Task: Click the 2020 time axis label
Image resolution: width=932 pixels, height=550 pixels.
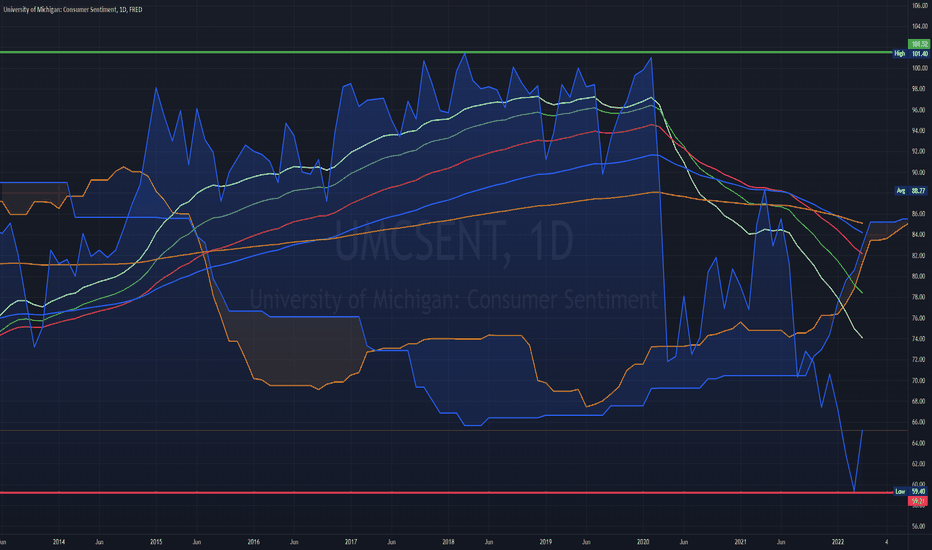Action: click(x=643, y=542)
